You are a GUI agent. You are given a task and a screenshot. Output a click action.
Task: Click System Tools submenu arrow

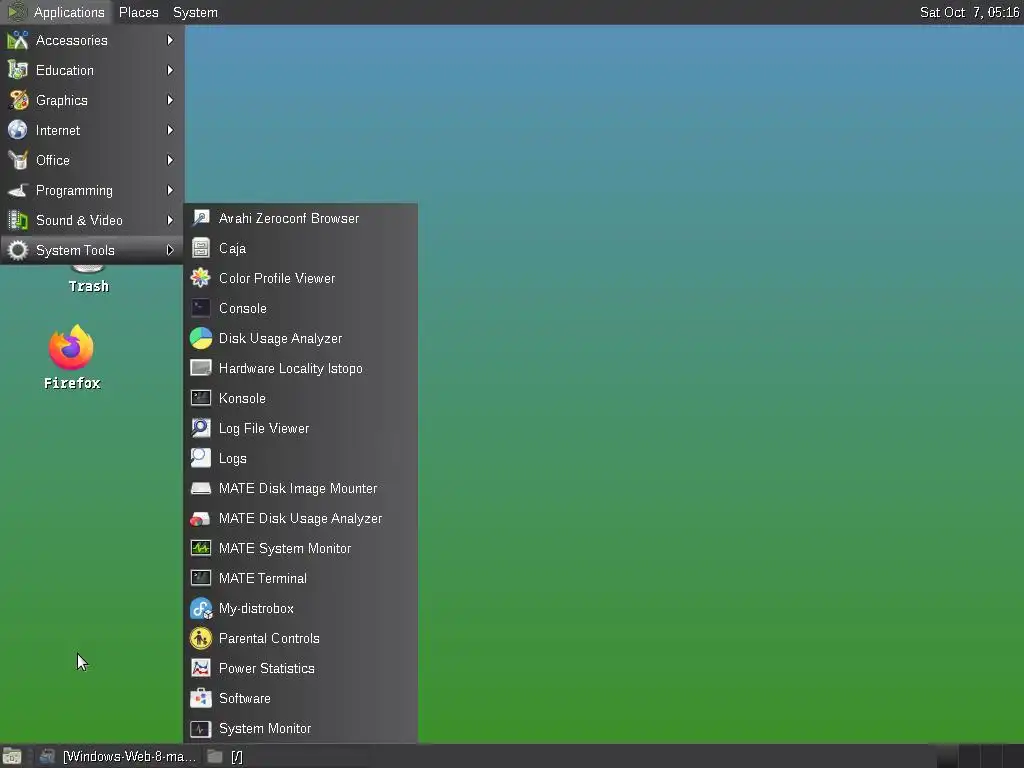(170, 251)
